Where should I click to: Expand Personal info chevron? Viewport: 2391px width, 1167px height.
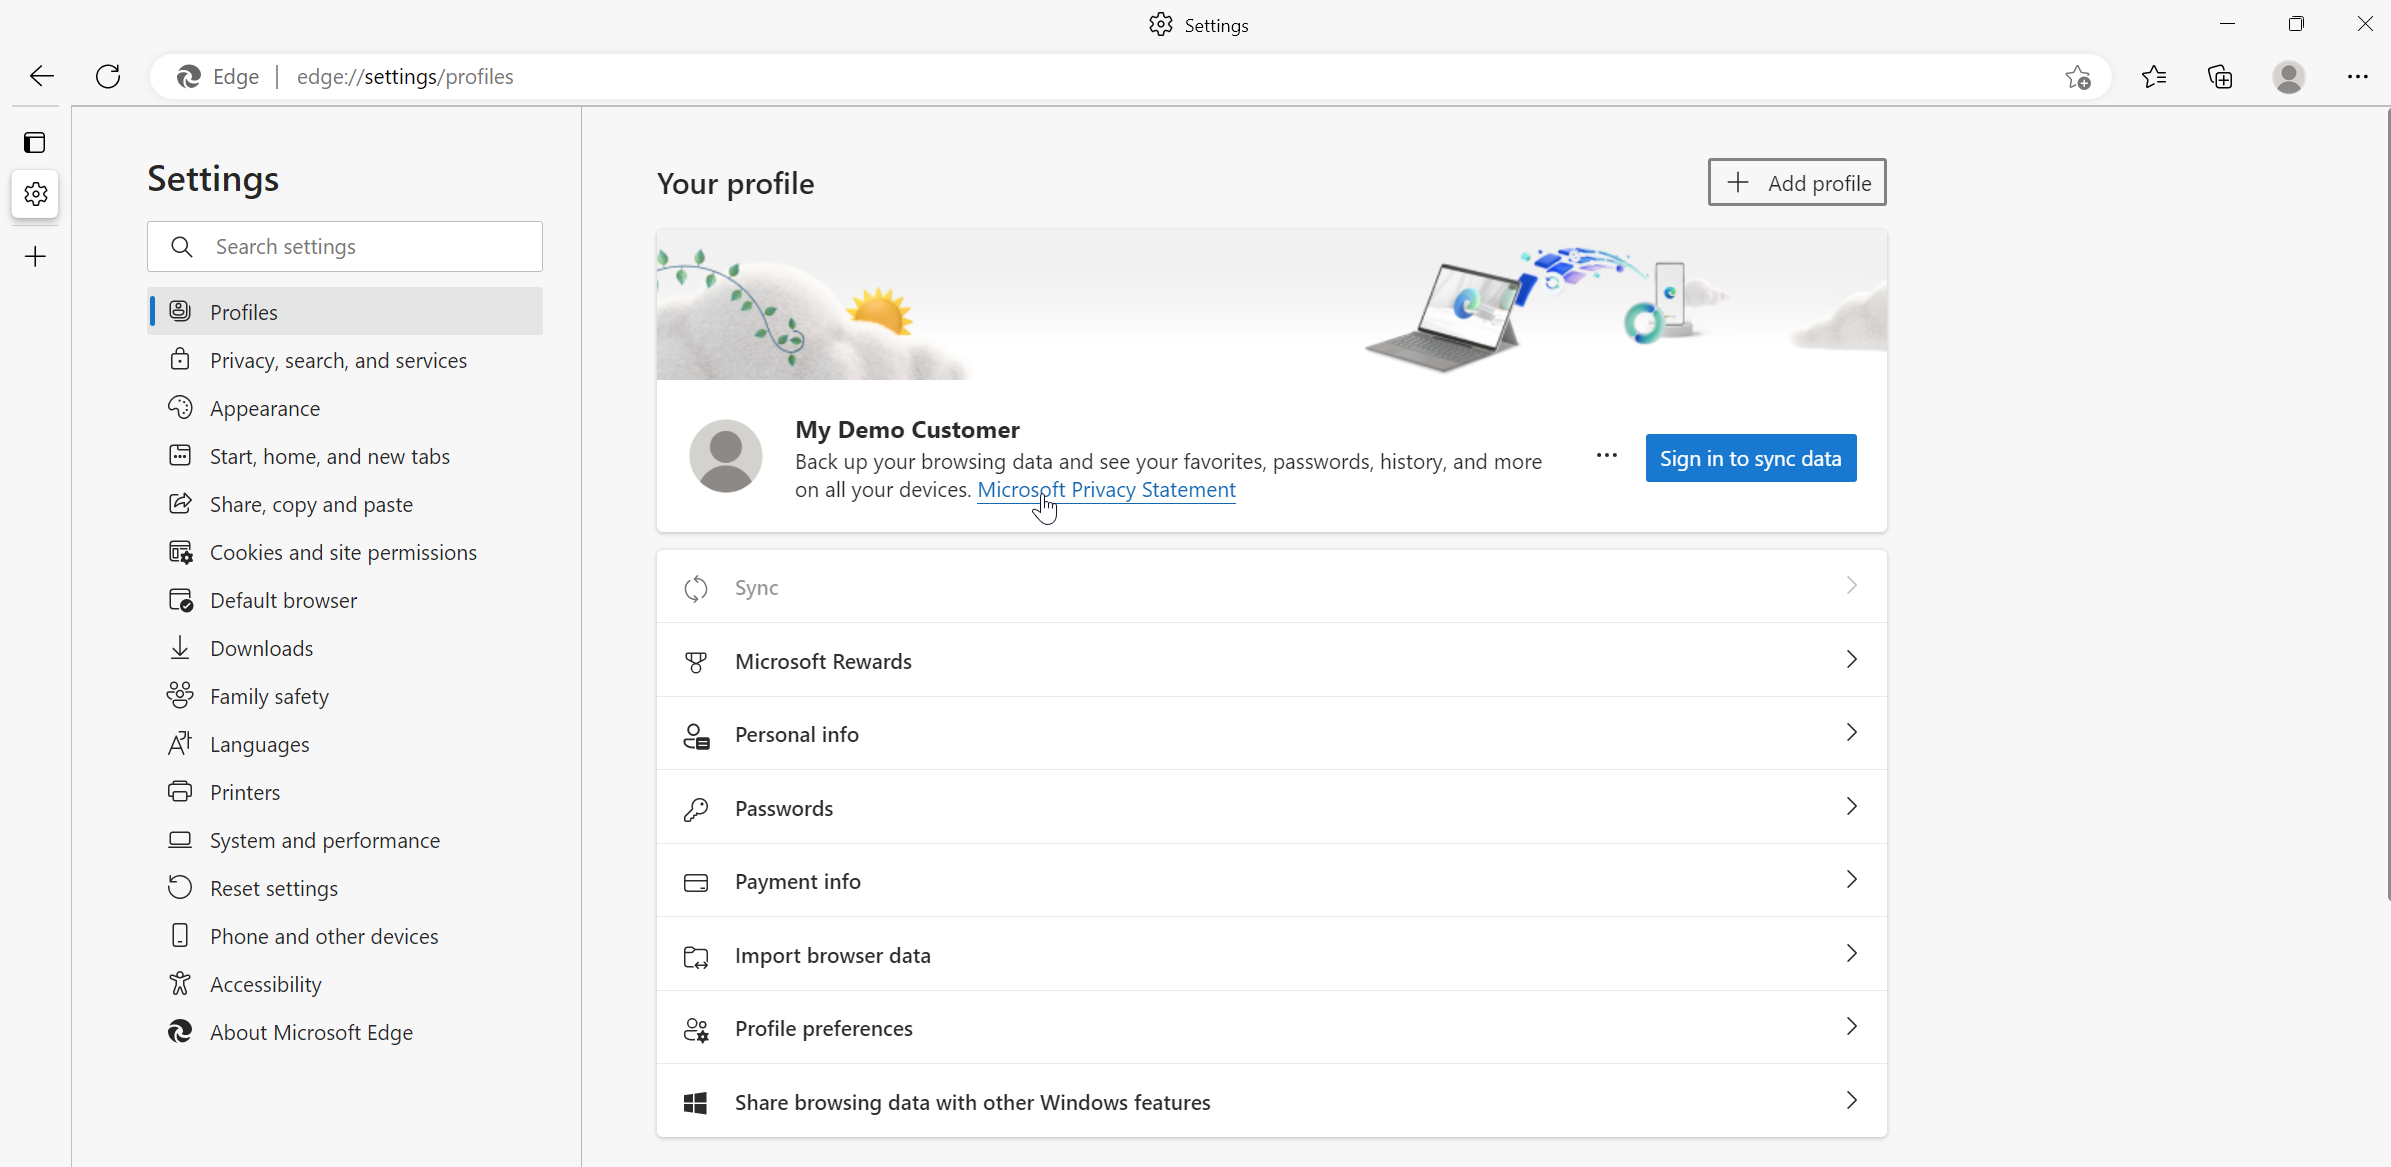coord(1851,733)
